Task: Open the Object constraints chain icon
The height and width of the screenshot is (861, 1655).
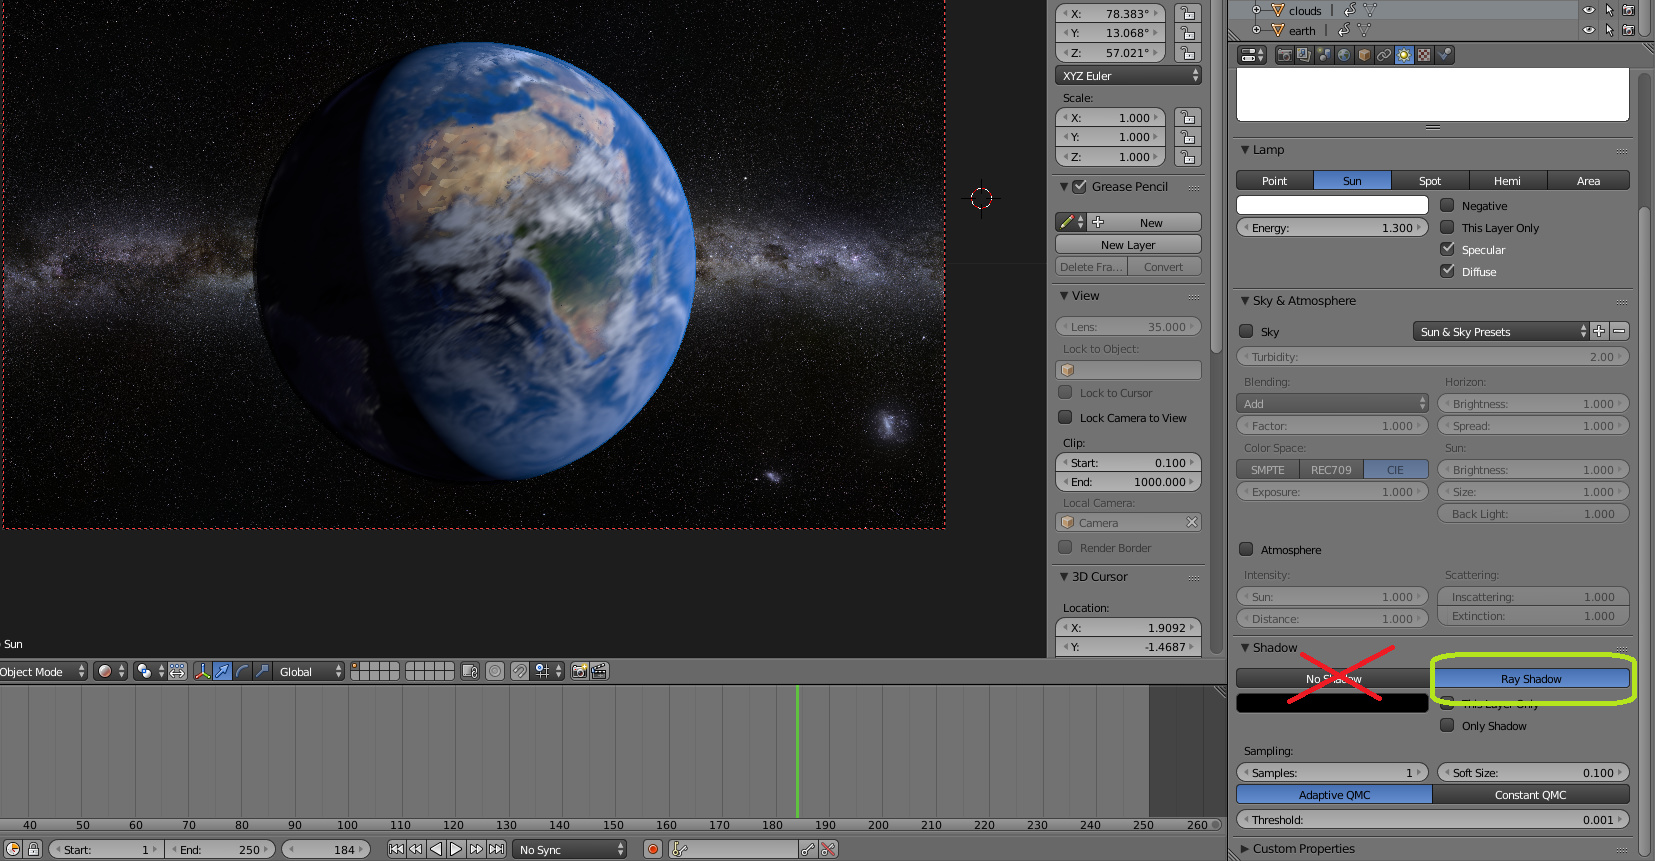Action: pyautogui.click(x=1384, y=55)
